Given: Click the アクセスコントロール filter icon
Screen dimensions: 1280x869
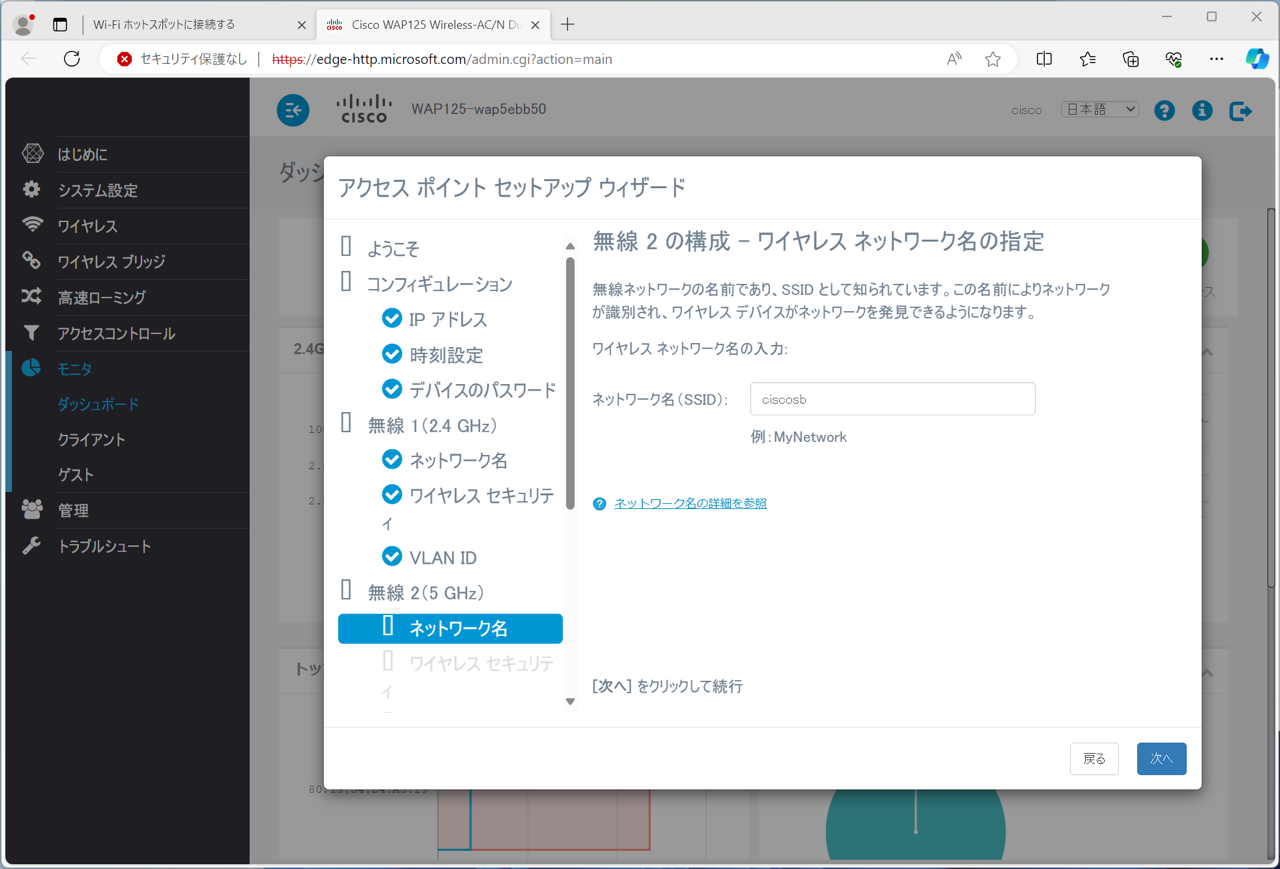Looking at the screenshot, I should point(32,333).
